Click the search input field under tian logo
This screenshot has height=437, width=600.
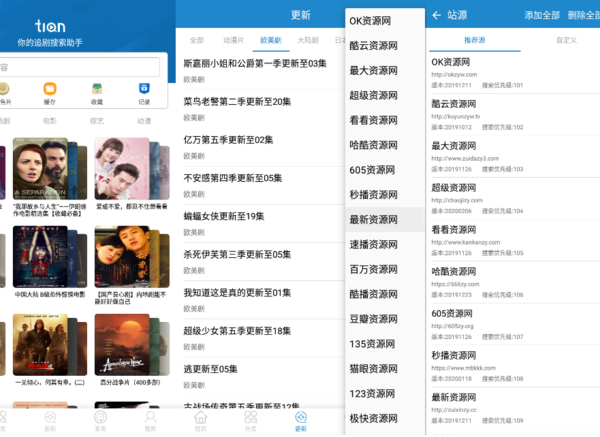point(80,67)
